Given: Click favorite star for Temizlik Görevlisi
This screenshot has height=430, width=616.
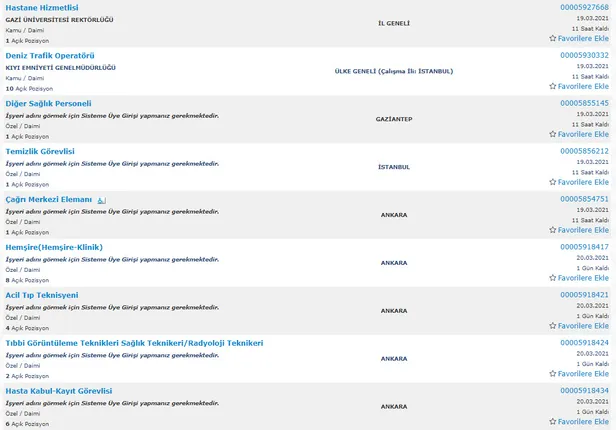Looking at the screenshot, I should click(x=553, y=183).
